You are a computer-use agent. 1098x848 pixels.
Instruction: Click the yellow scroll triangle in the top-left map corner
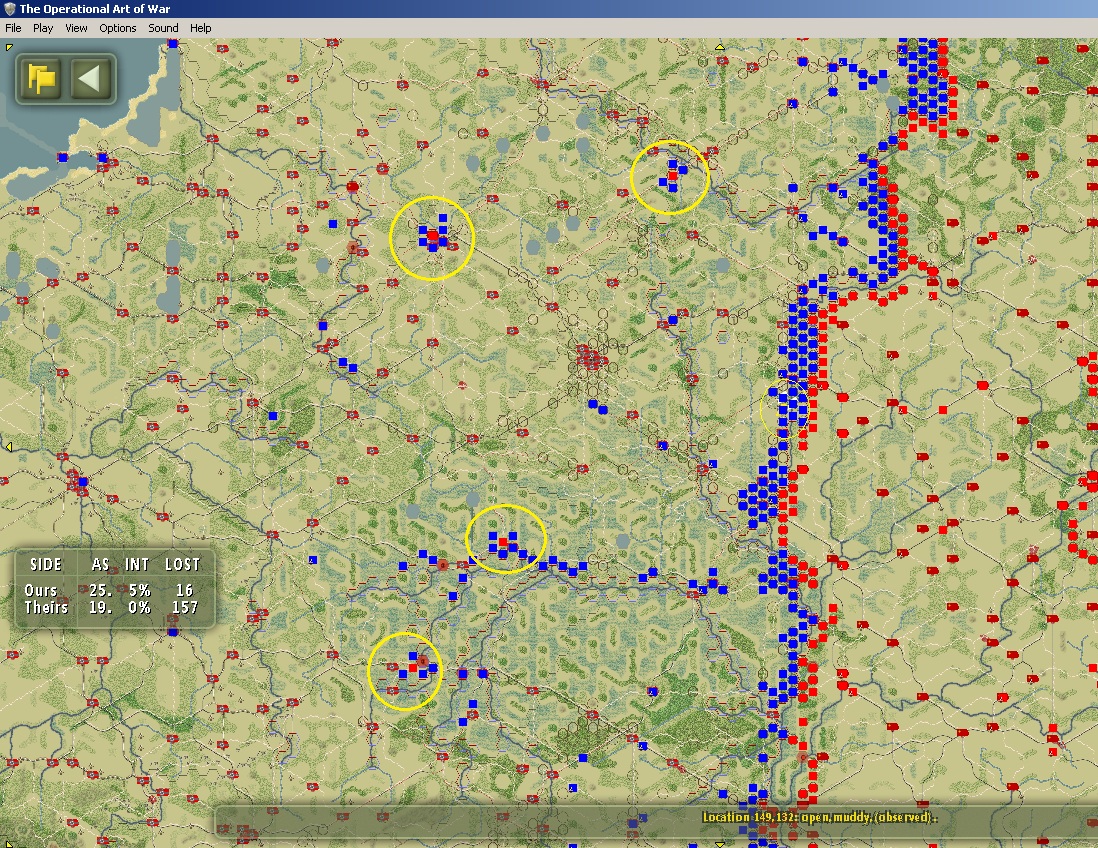[8, 48]
